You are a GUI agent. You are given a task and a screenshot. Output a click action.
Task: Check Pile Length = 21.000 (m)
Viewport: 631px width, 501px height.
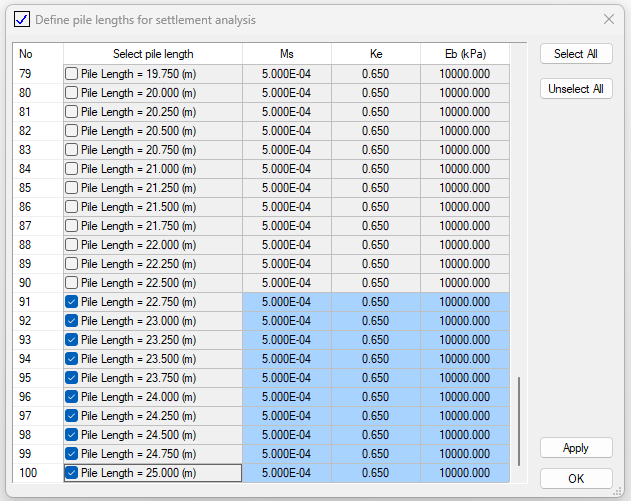(x=71, y=169)
